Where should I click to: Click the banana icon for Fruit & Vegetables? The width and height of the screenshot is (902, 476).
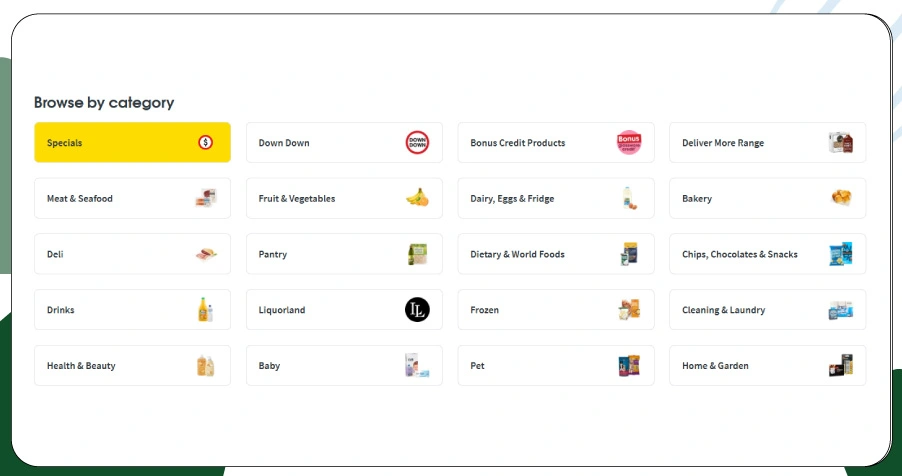coord(417,198)
